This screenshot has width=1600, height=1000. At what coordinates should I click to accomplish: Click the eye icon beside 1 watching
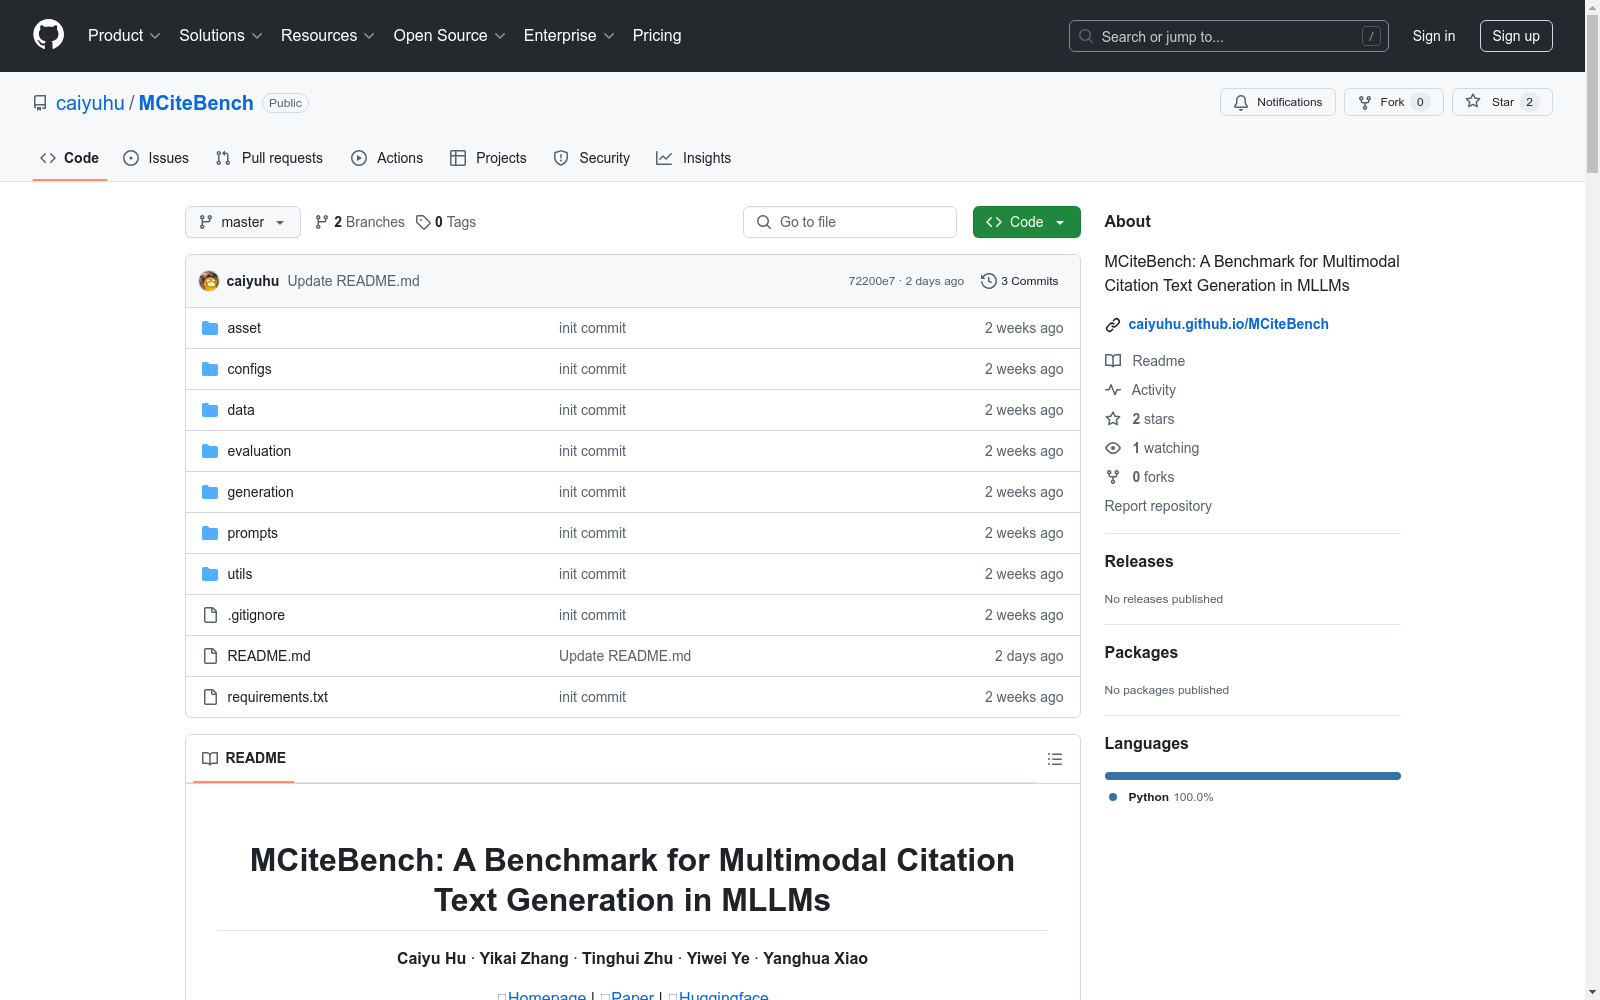pyautogui.click(x=1113, y=448)
